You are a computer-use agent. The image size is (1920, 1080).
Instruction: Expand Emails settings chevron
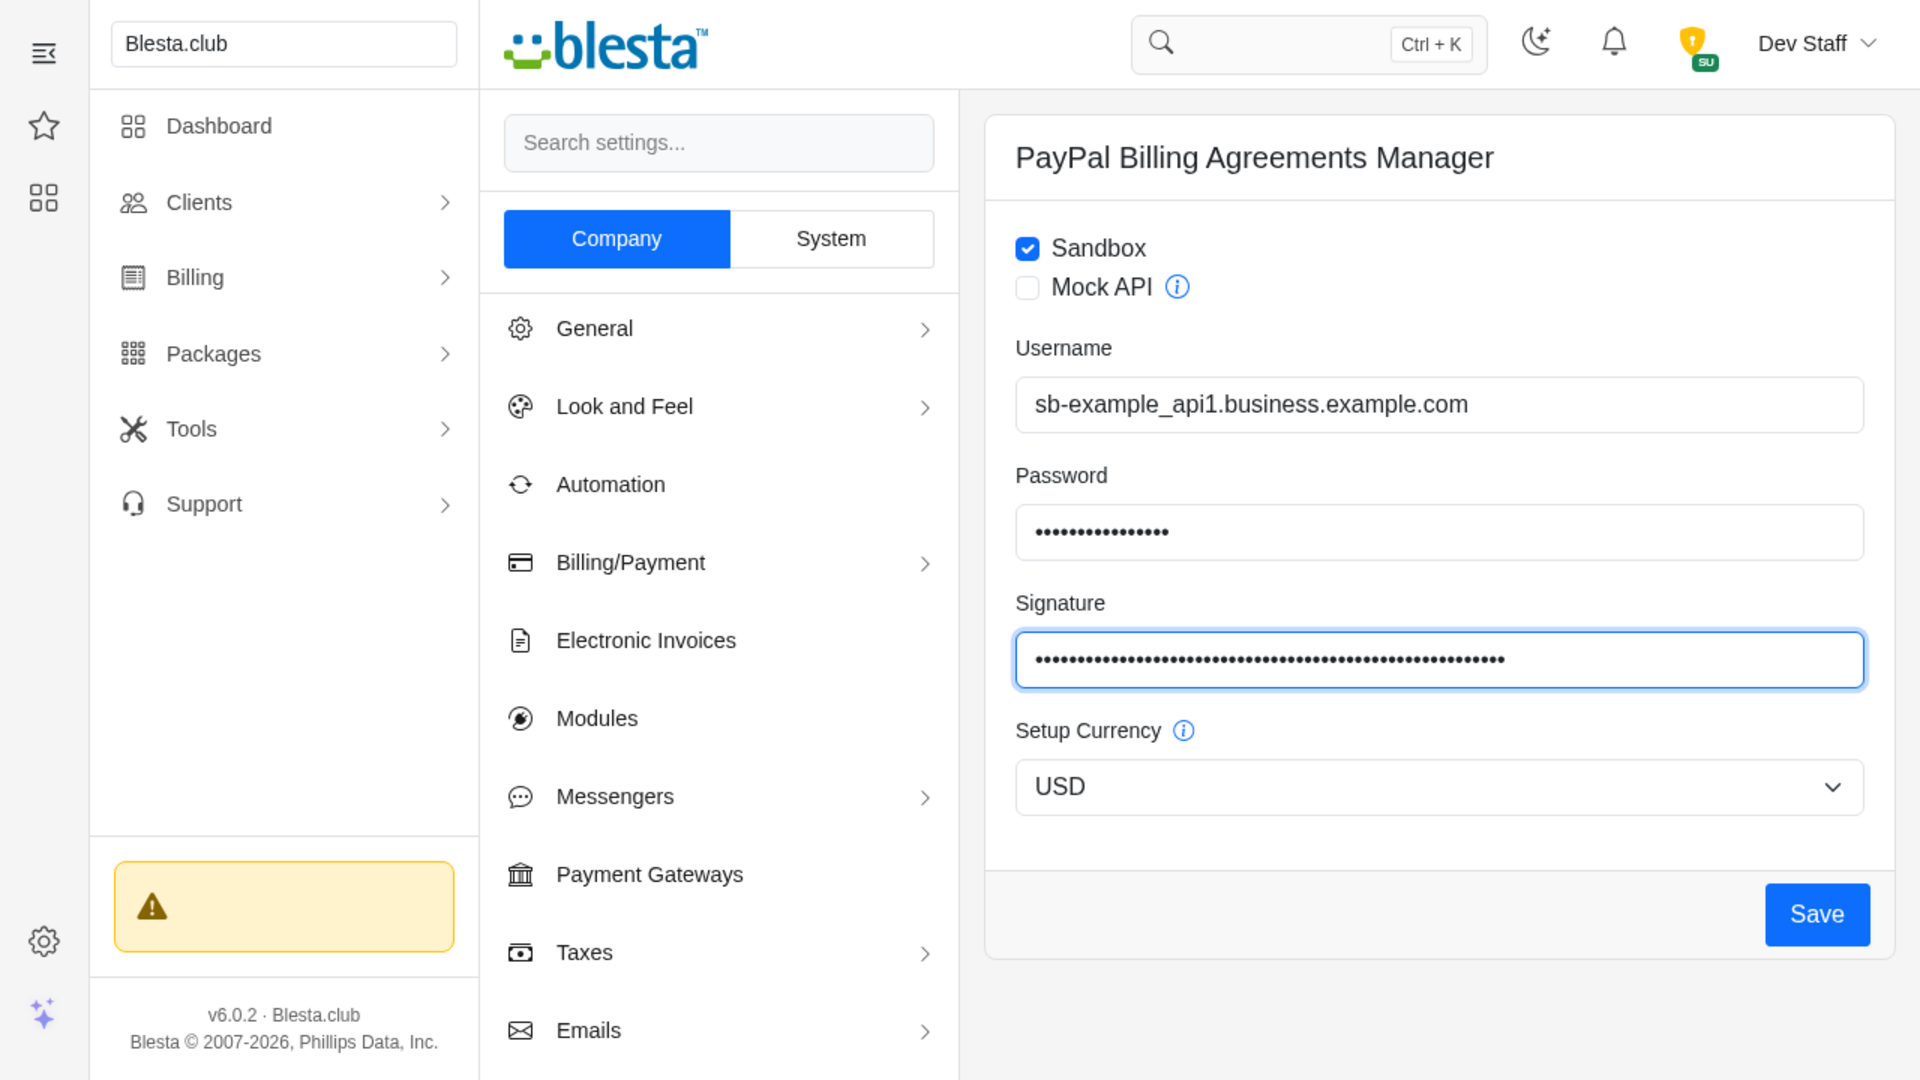926,1032
